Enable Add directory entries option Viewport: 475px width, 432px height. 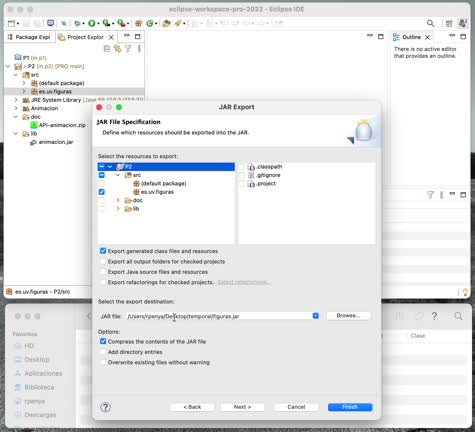(103, 352)
